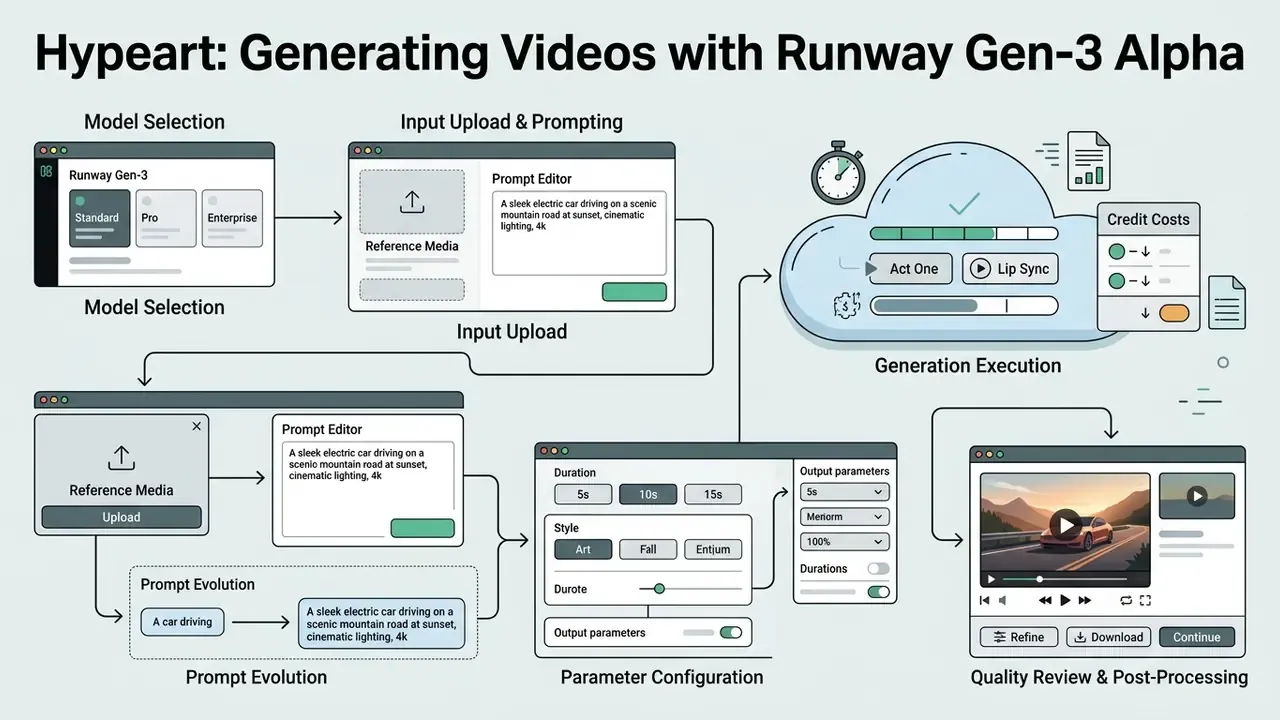Click the skip to start icon under the video
This screenshot has width=1280, height=720.
click(x=985, y=600)
